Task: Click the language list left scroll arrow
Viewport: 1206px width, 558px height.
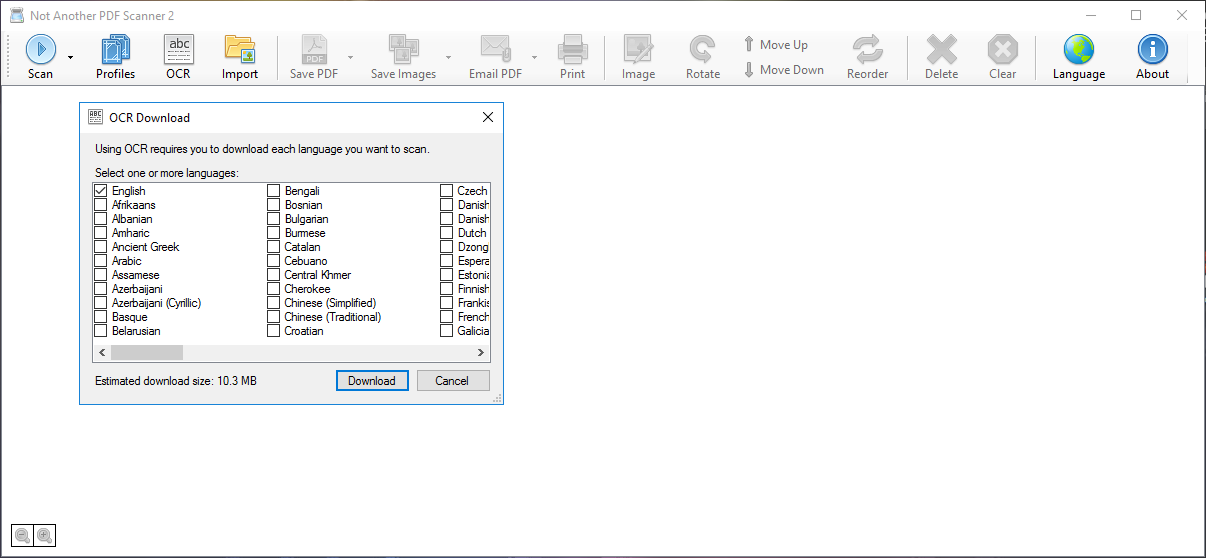Action: (102, 352)
